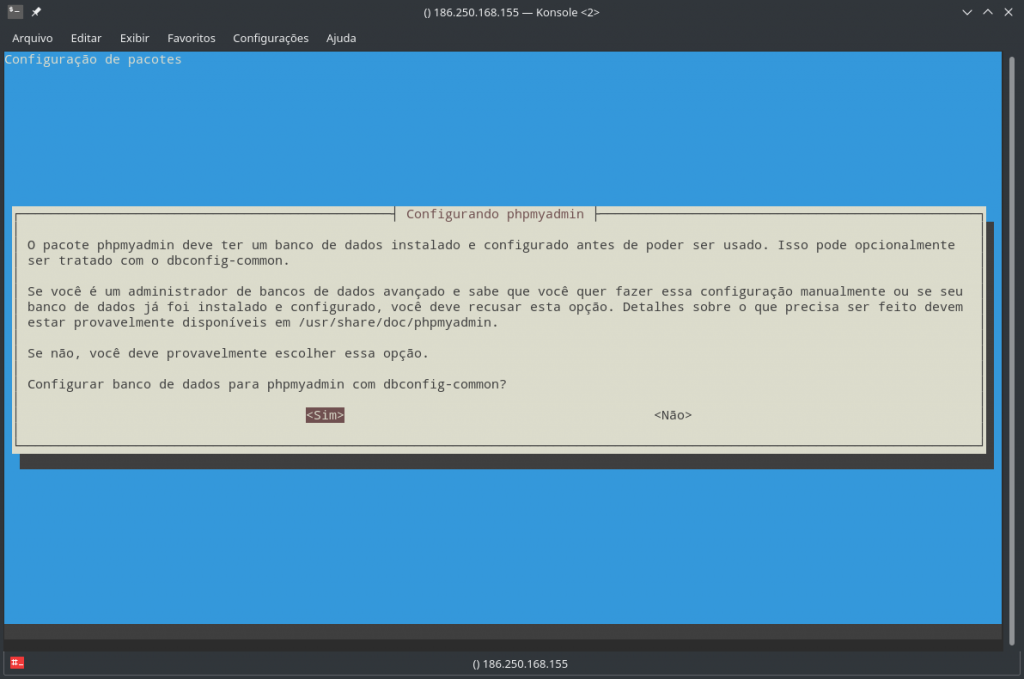1024x679 pixels.
Task: Click the Configuração de pacotes header text
Action: tap(92, 59)
